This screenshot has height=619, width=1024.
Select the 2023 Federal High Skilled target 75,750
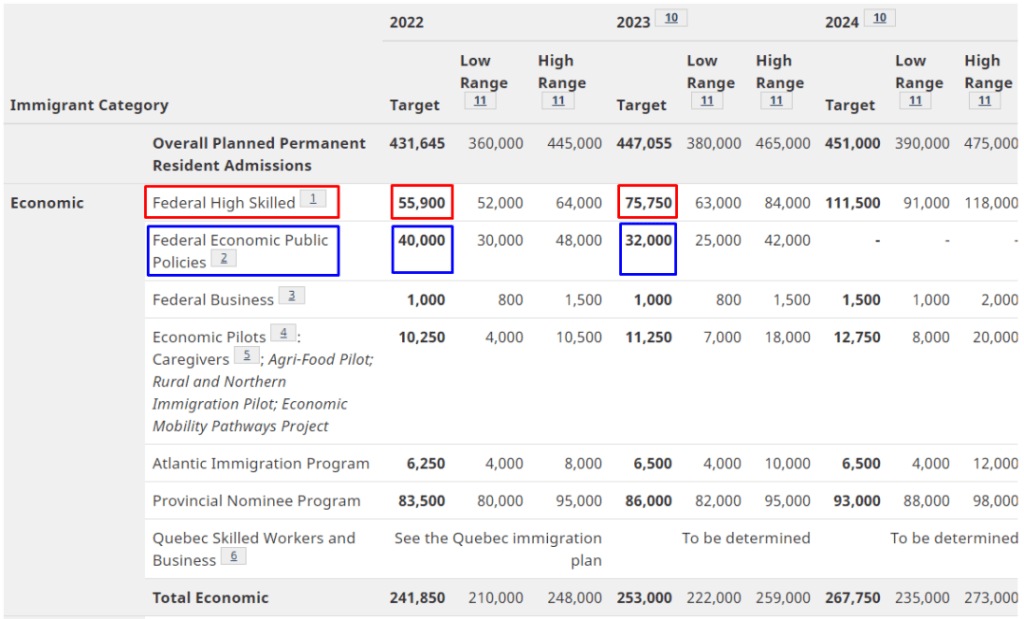pos(648,203)
